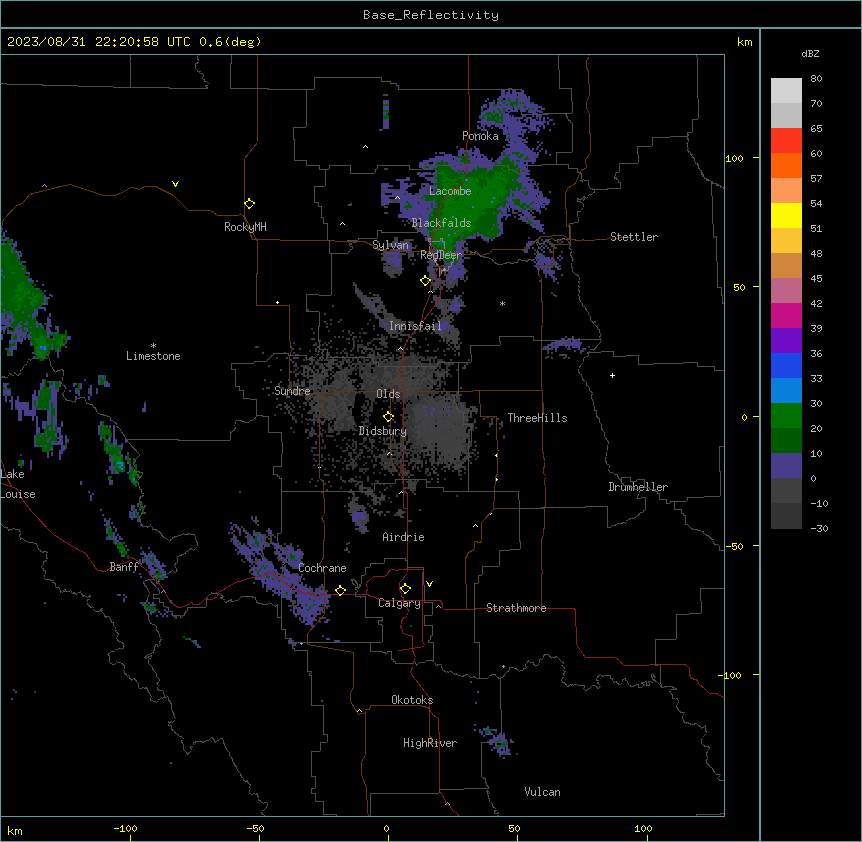Click the Cochrane city label
Image resolution: width=862 pixels, height=842 pixels.
(x=322, y=568)
